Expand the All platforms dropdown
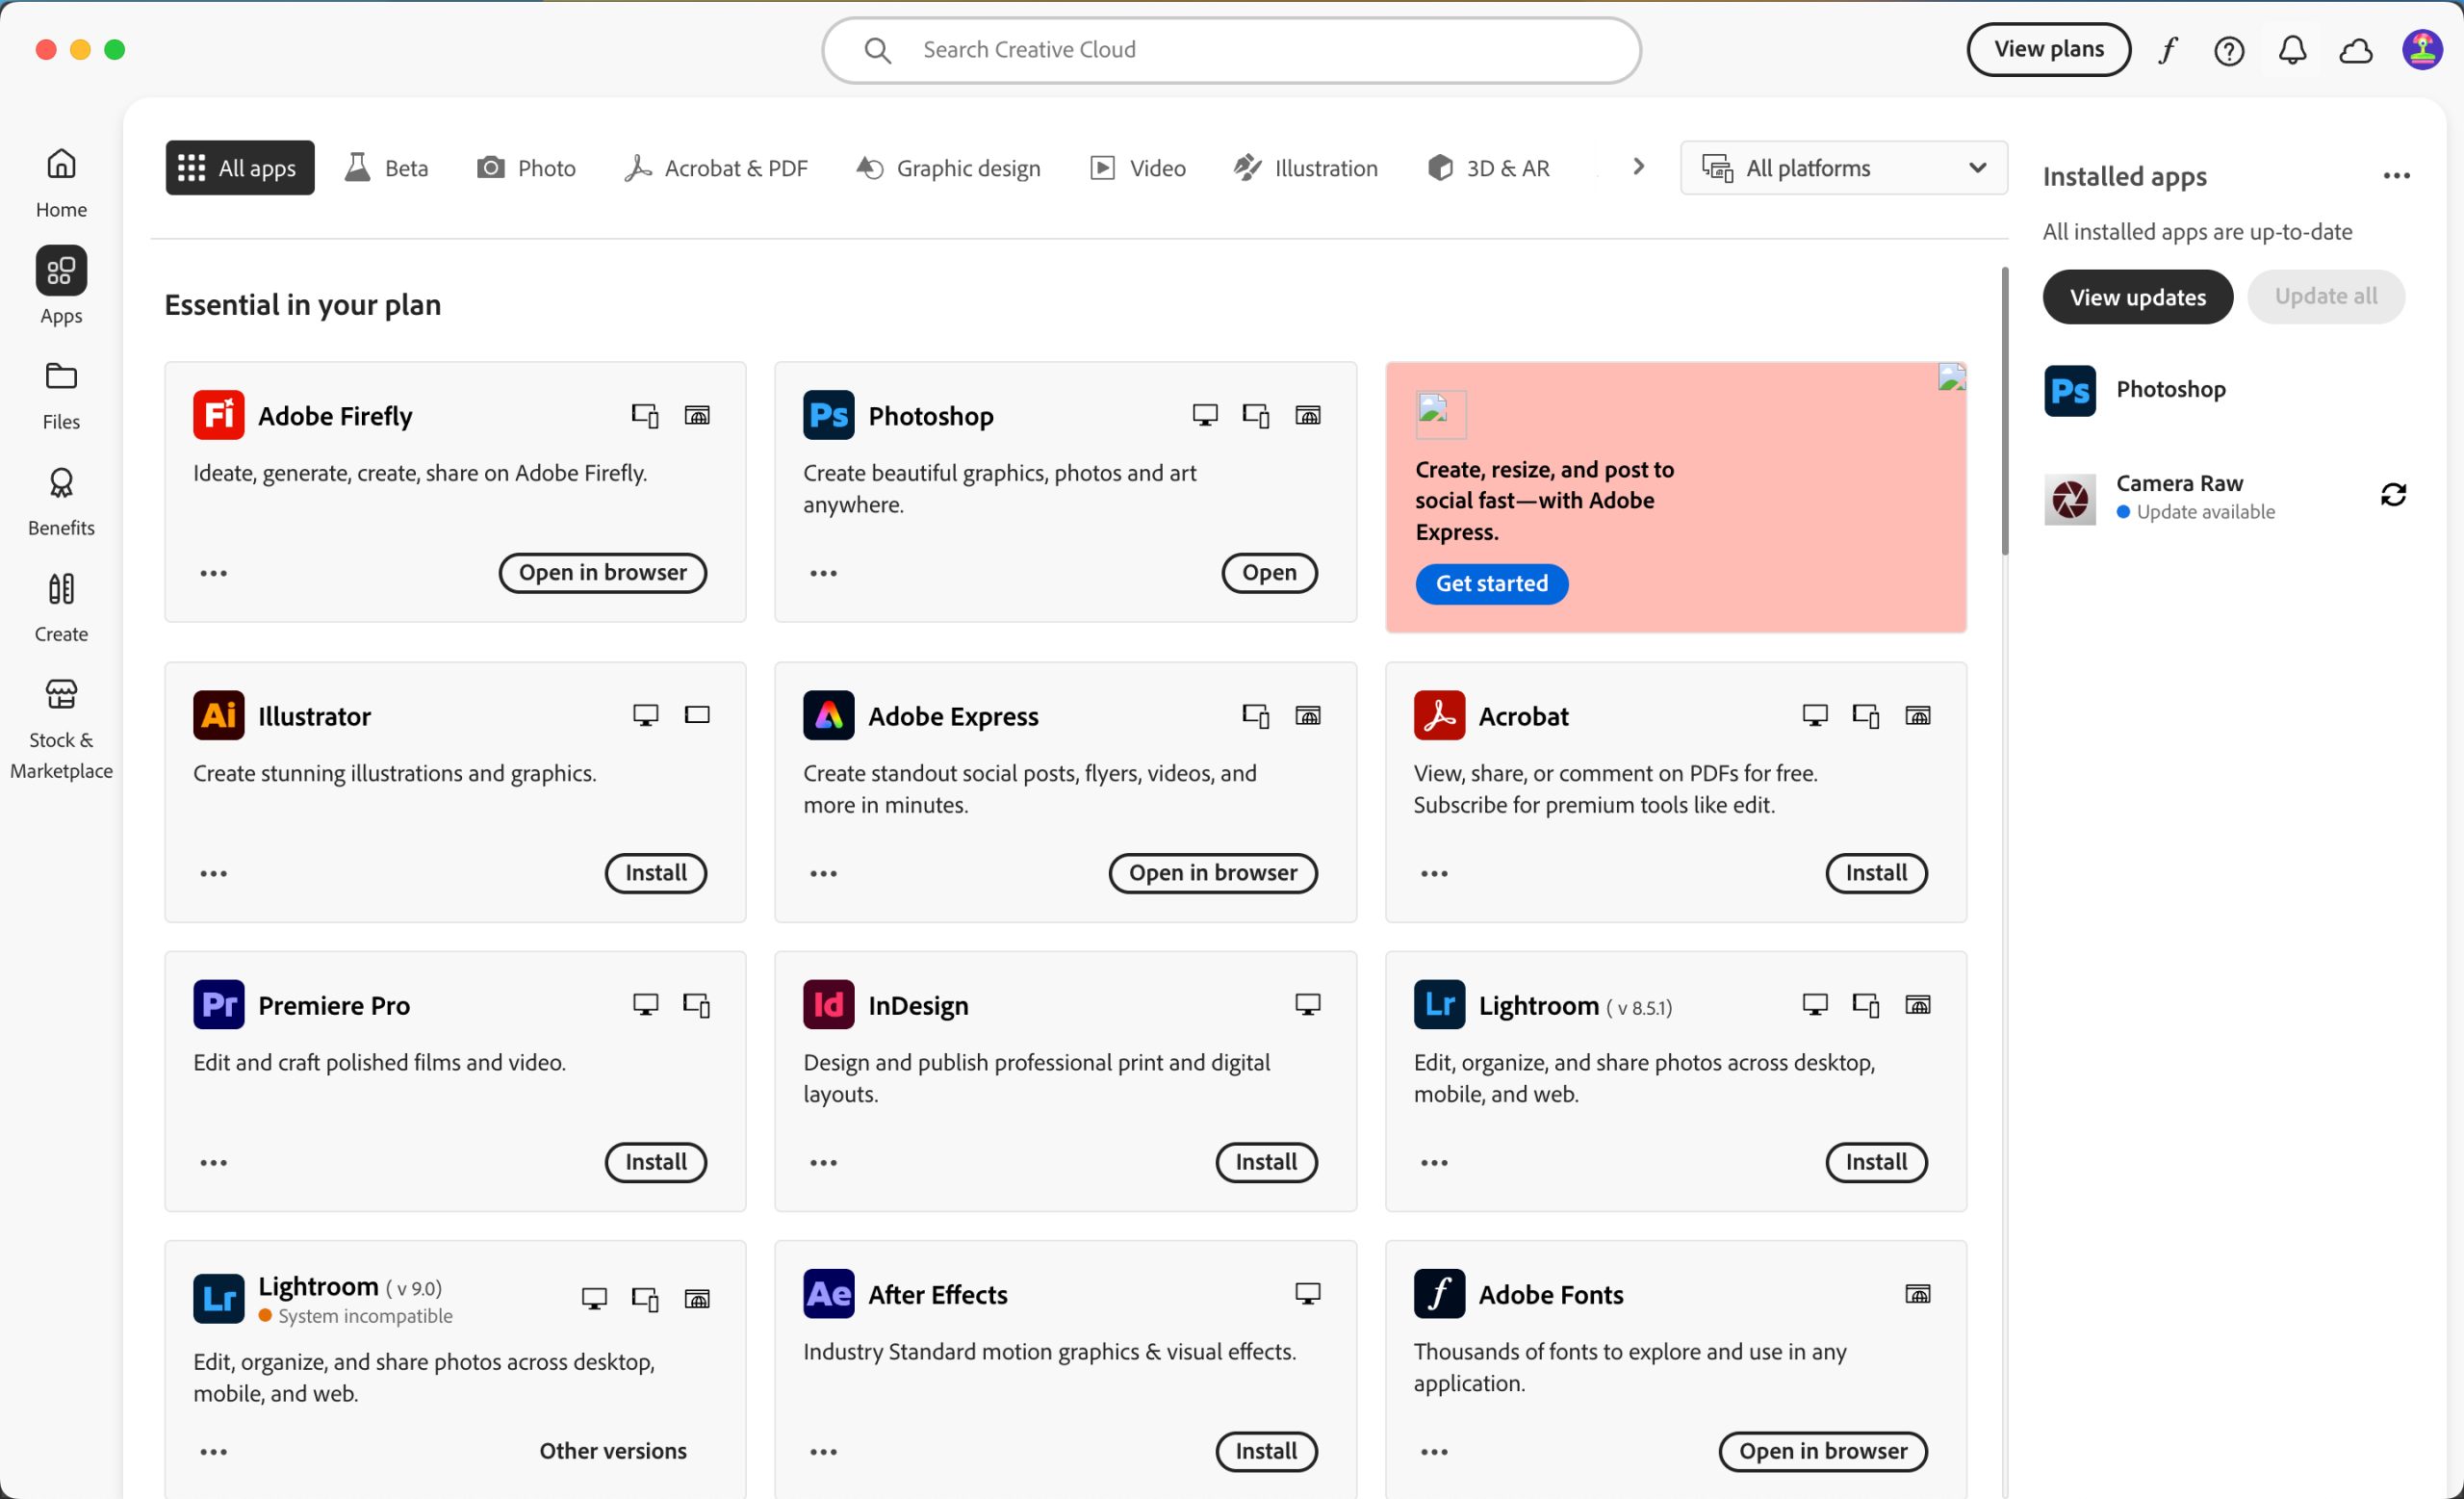The image size is (2464, 1499). (1843, 168)
